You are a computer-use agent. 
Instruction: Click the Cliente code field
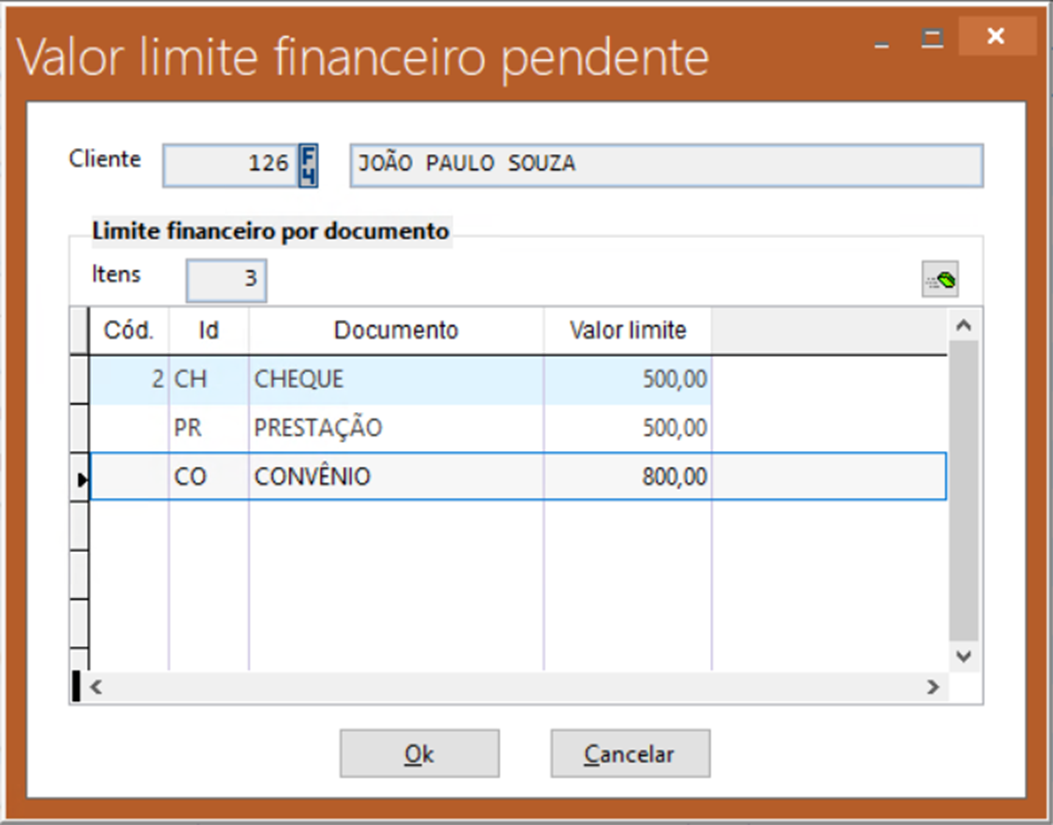coord(229,165)
